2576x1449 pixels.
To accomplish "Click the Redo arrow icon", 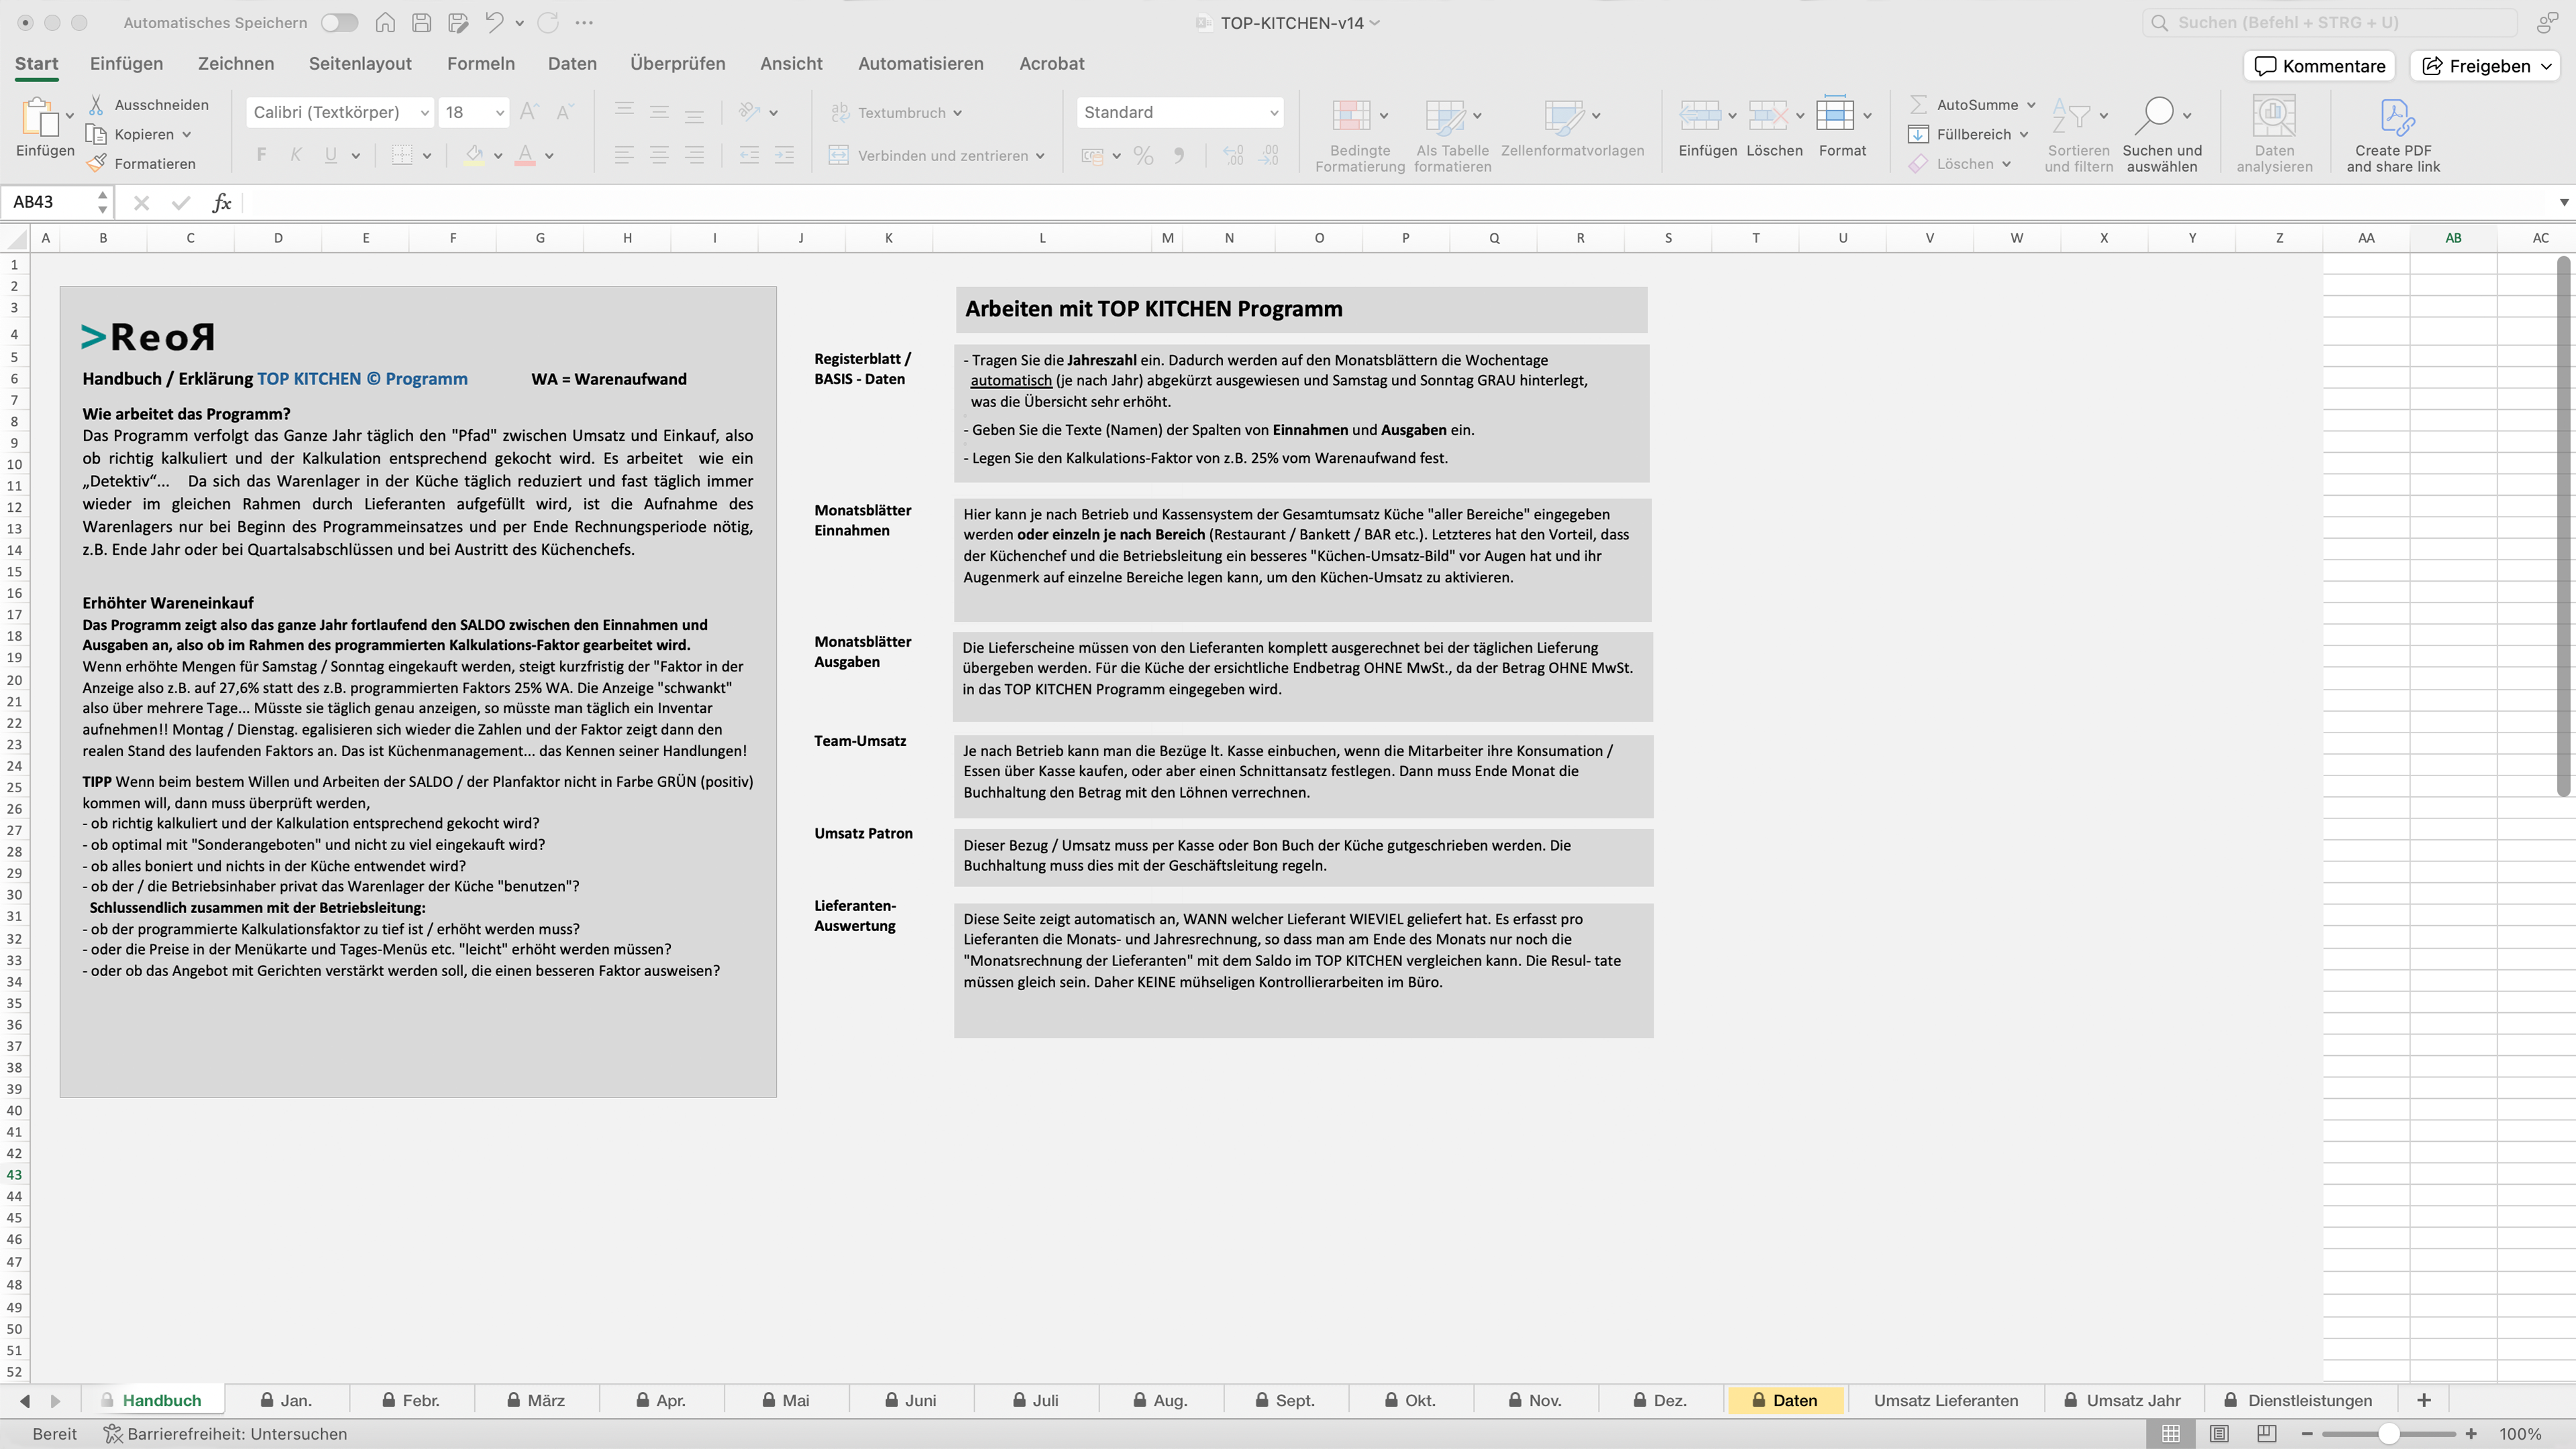I will (548, 22).
